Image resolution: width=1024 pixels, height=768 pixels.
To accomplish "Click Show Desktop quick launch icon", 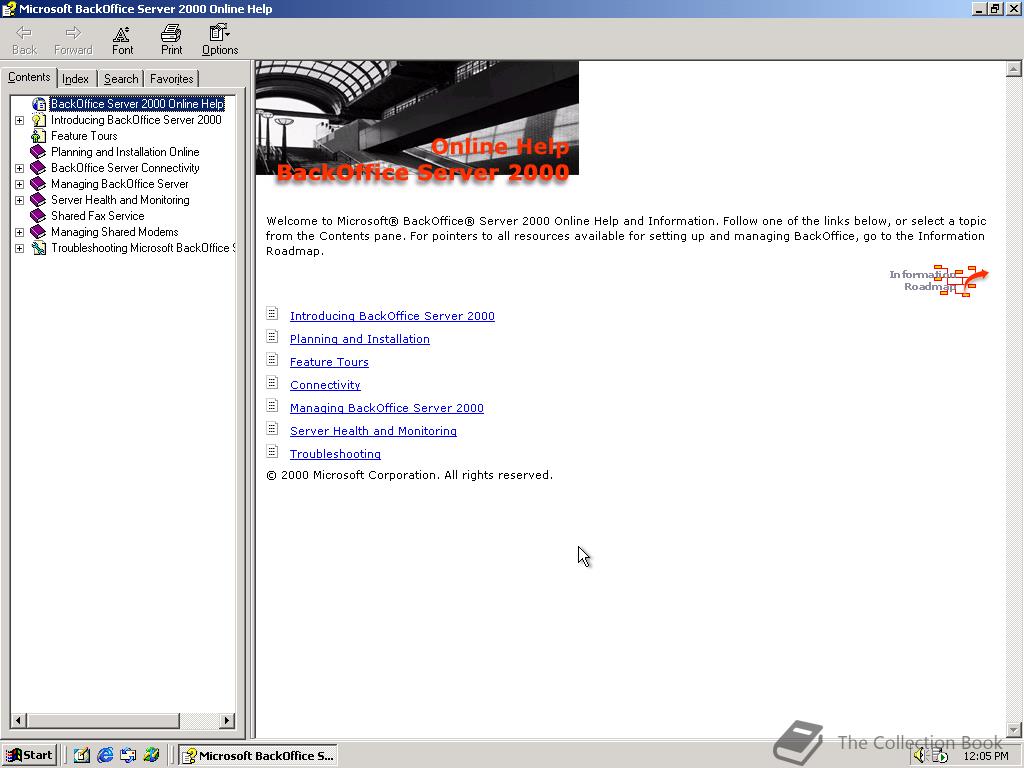I will [82, 756].
